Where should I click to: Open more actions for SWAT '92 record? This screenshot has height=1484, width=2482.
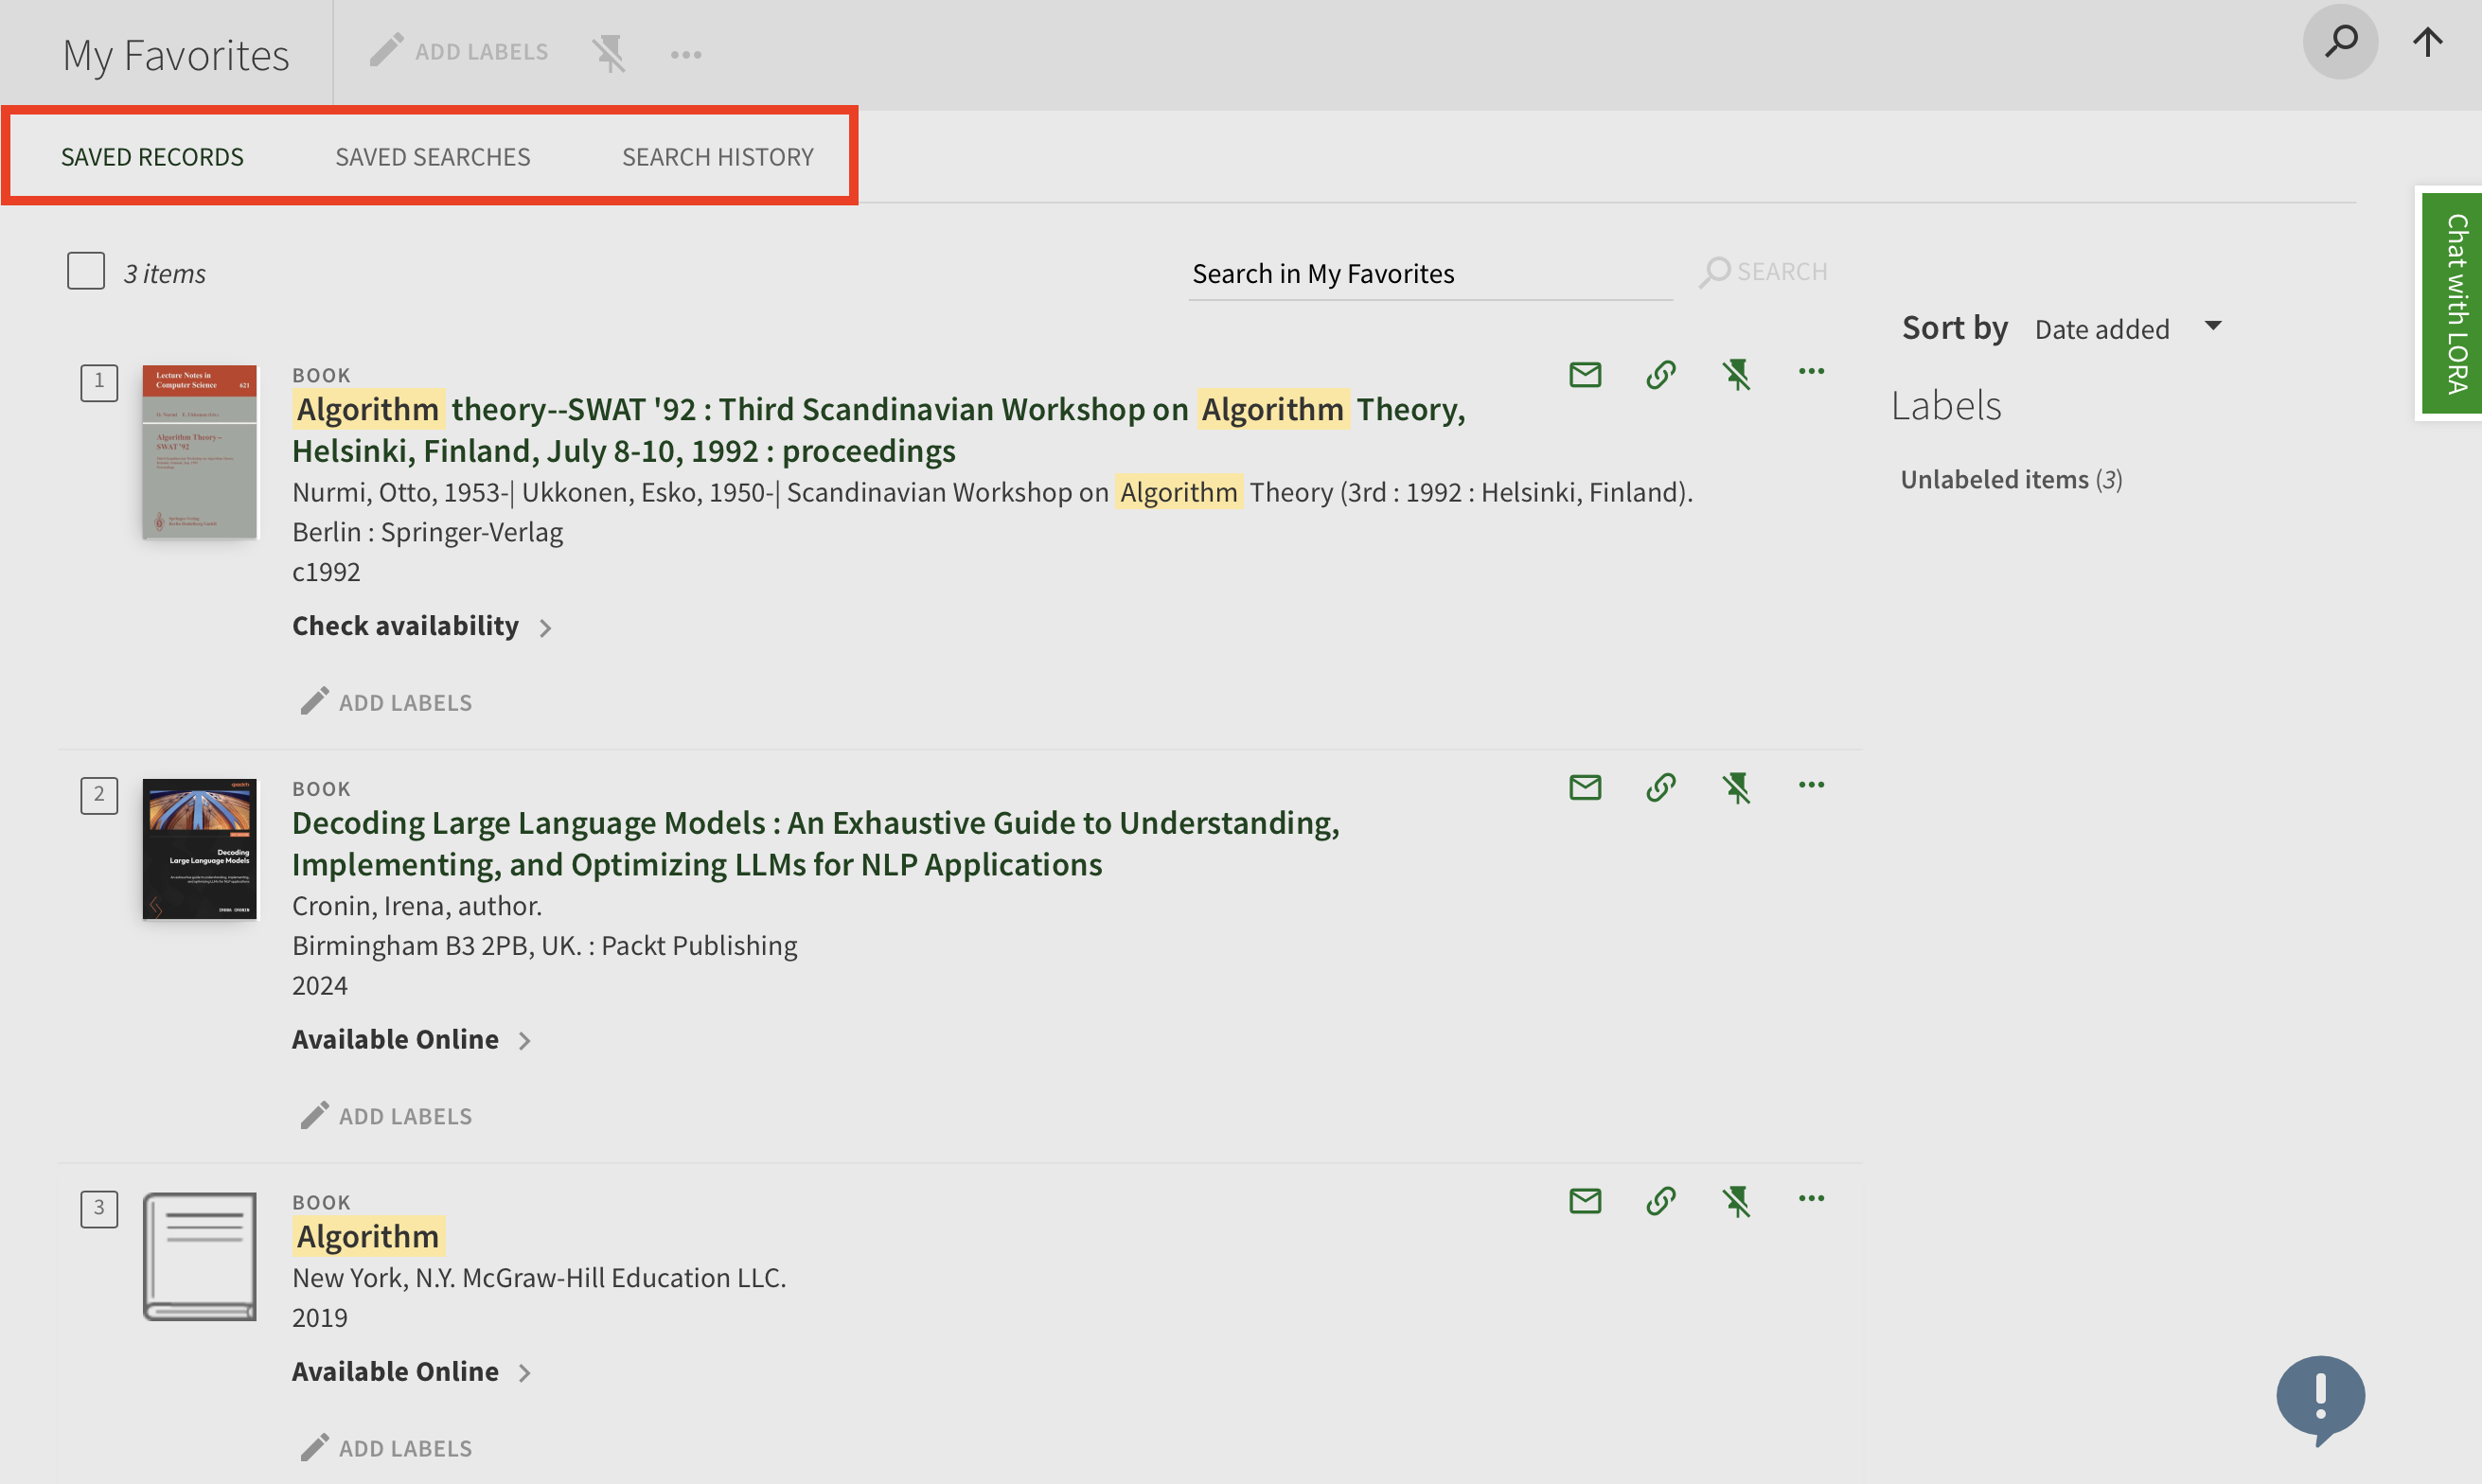pos(1811,372)
